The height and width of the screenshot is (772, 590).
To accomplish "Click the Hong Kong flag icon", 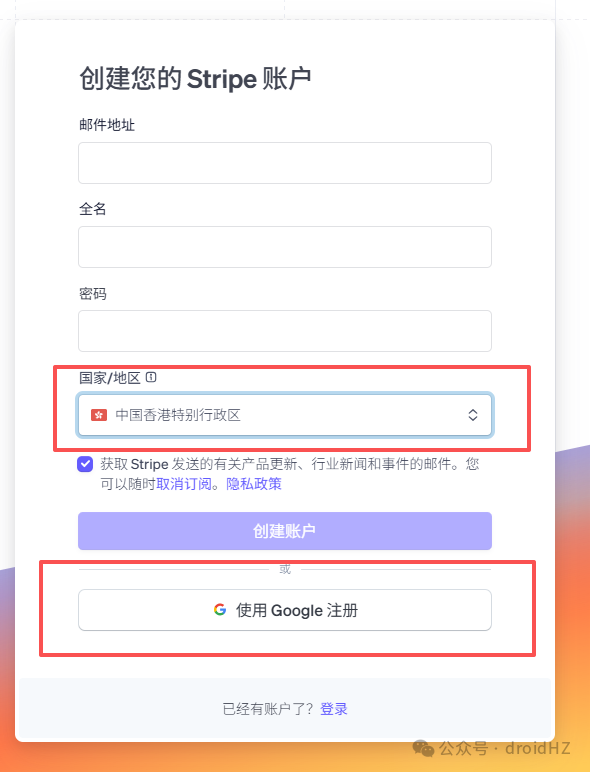I will click(99, 415).
